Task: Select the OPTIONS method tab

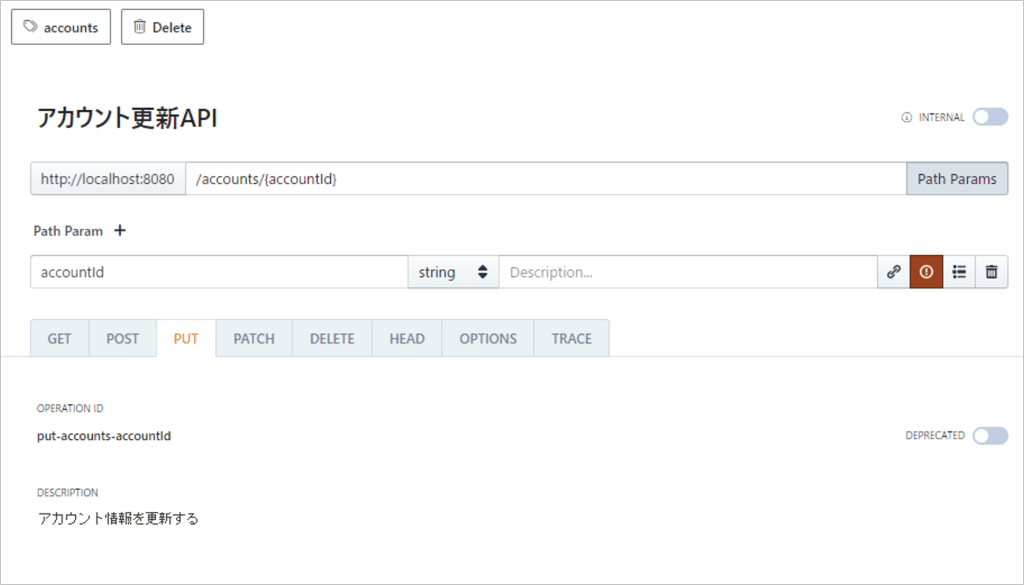Action: pos(488,339)
